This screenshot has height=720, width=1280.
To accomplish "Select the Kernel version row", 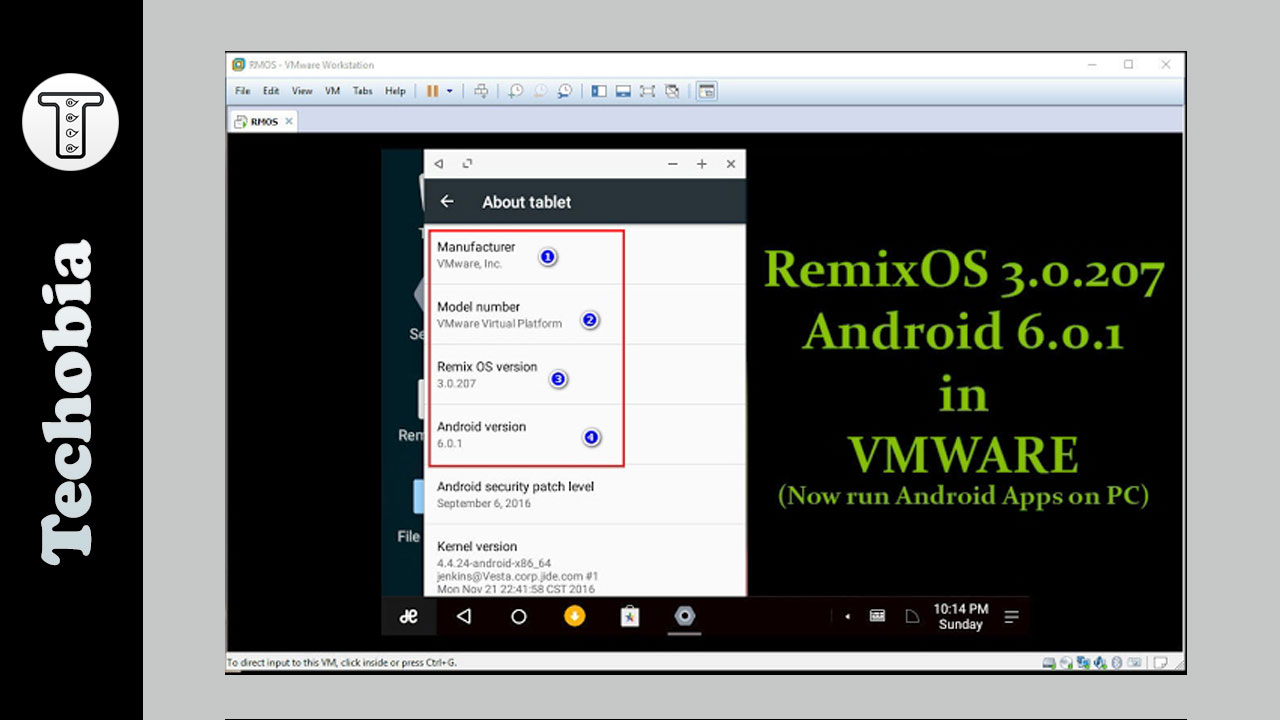I will tap(585, 561).
